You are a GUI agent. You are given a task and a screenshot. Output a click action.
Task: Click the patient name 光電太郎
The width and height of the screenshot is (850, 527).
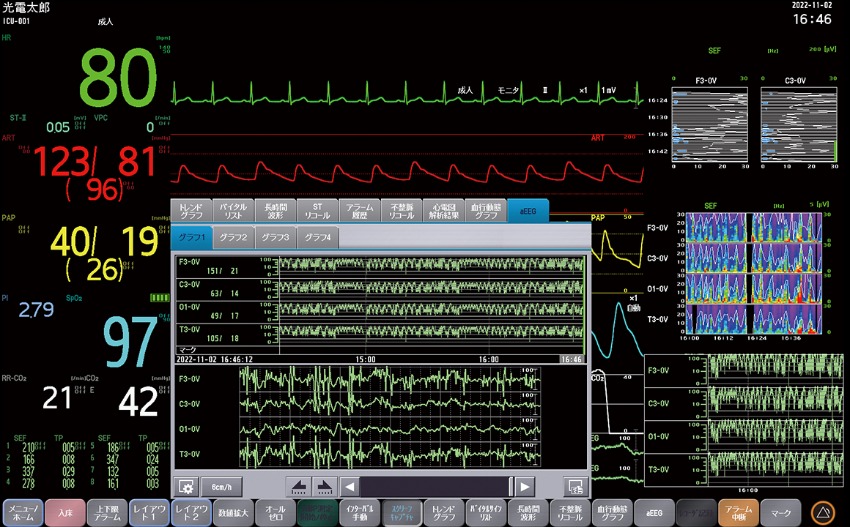click(x=26, y=8)
